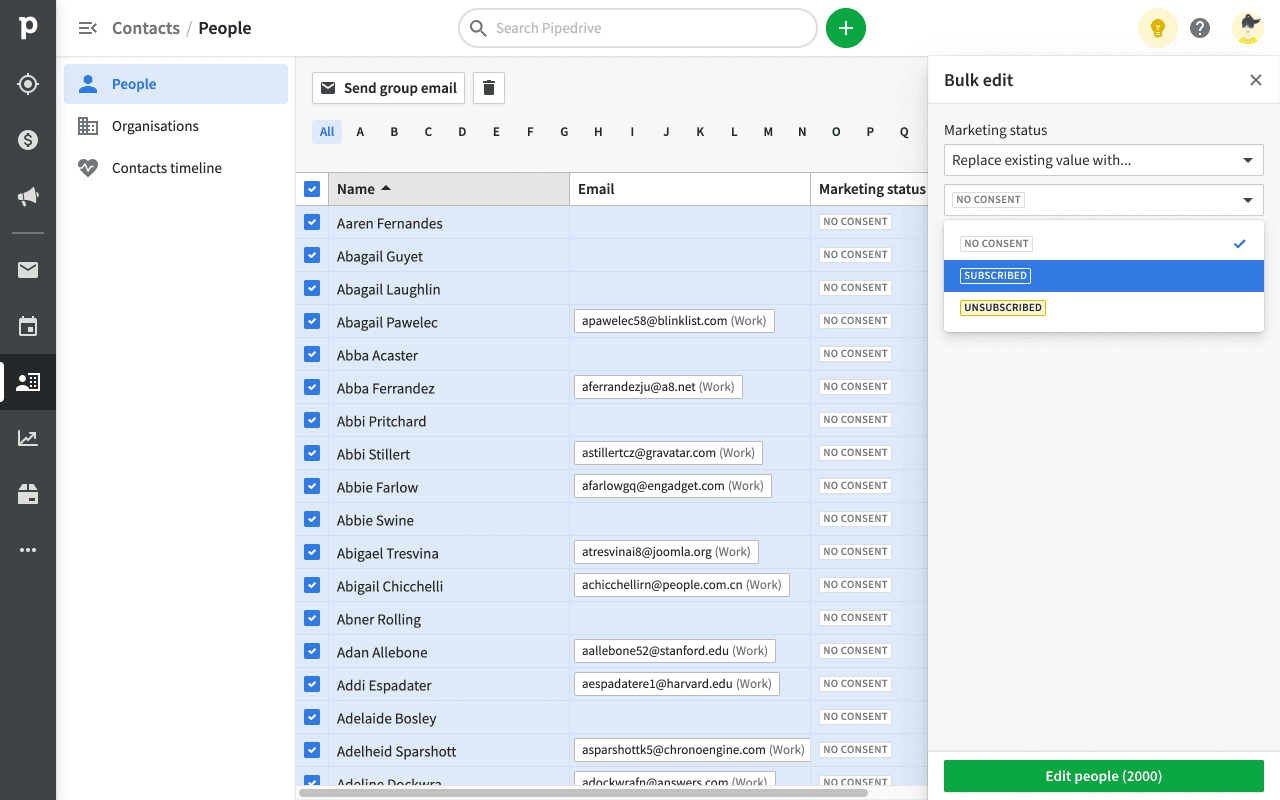Click the Edit people (2000) button

(x=1103, y=776)
